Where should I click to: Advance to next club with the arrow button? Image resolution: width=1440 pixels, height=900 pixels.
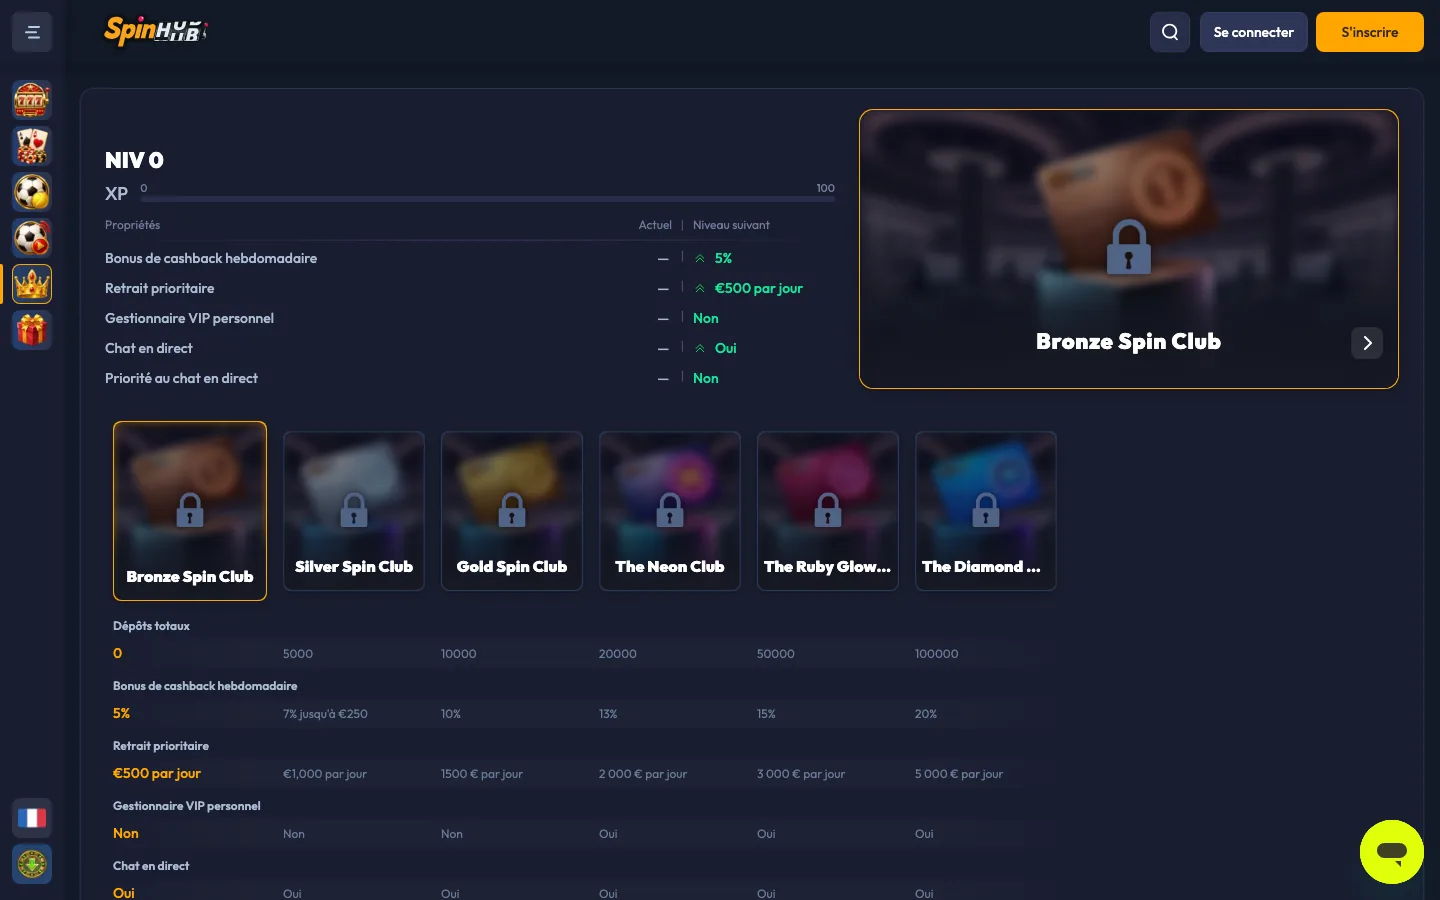pos(1367,343)
